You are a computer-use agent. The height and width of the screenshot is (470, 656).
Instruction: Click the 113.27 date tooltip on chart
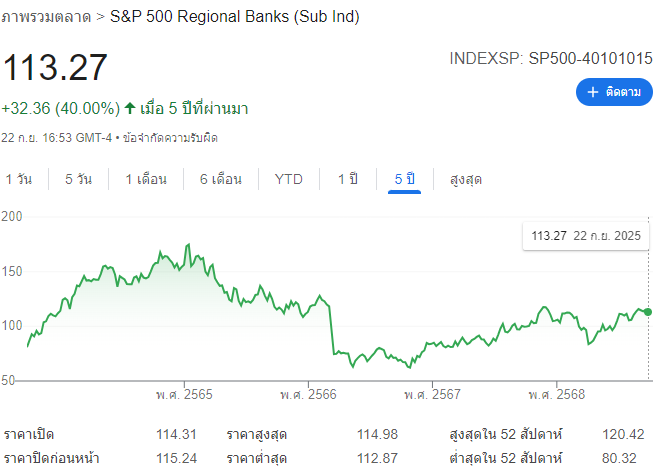pos(586,236)
